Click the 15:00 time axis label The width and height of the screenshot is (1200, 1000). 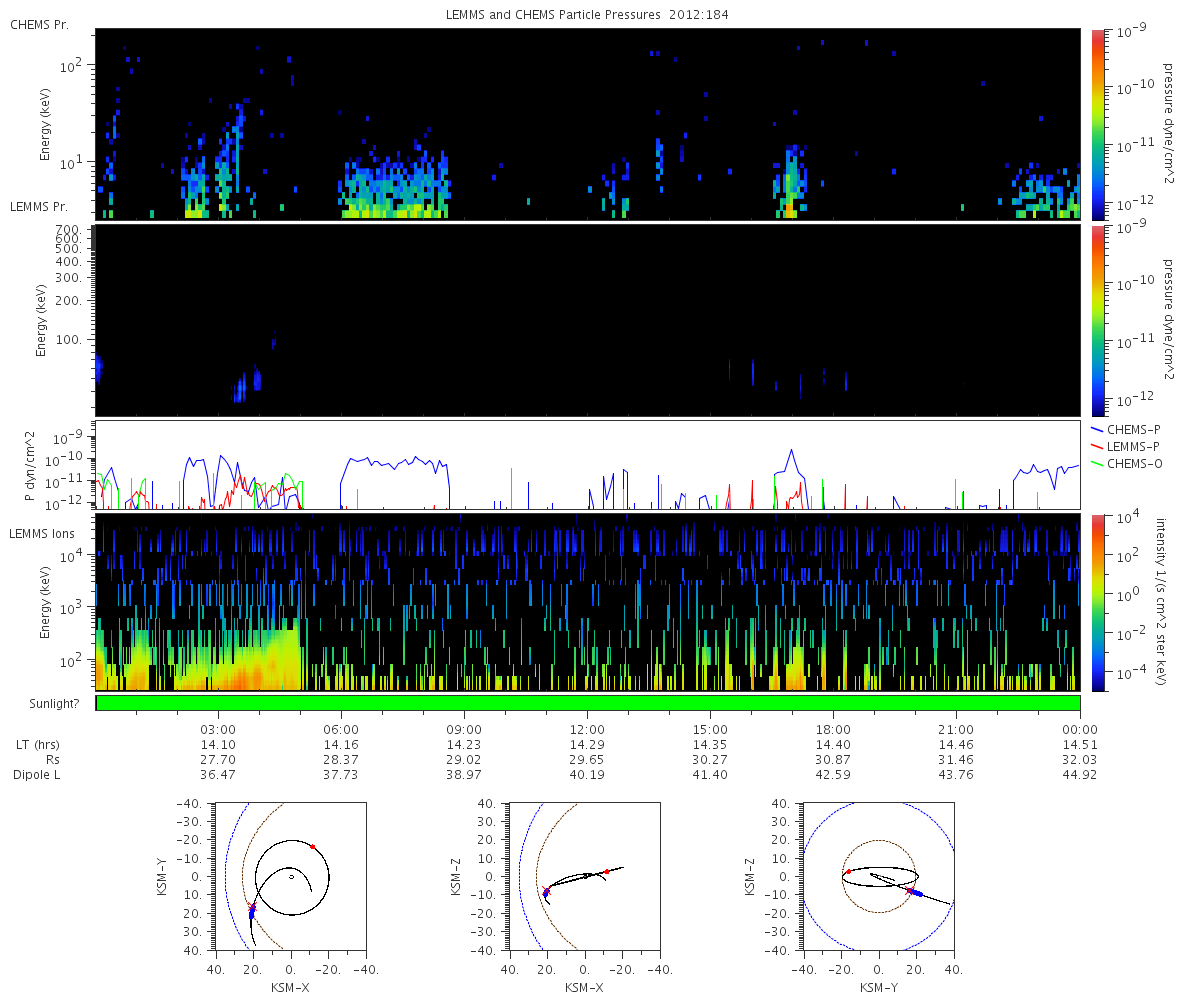[710, 728]
